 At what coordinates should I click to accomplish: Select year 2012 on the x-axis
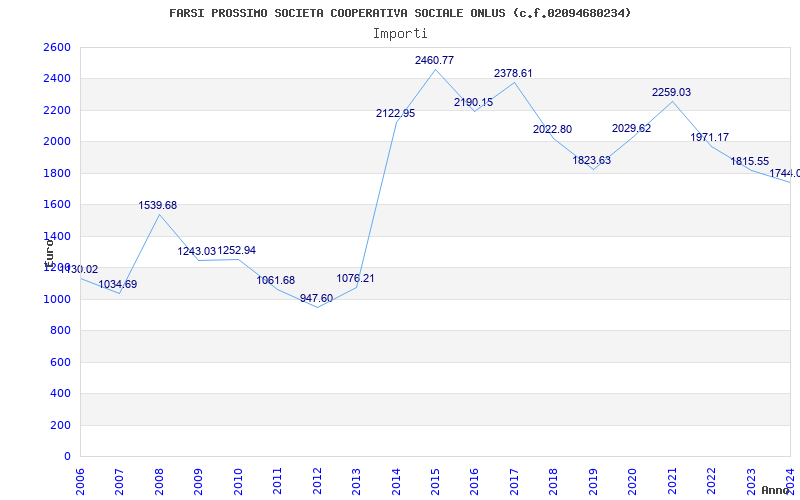pos(318,479)
